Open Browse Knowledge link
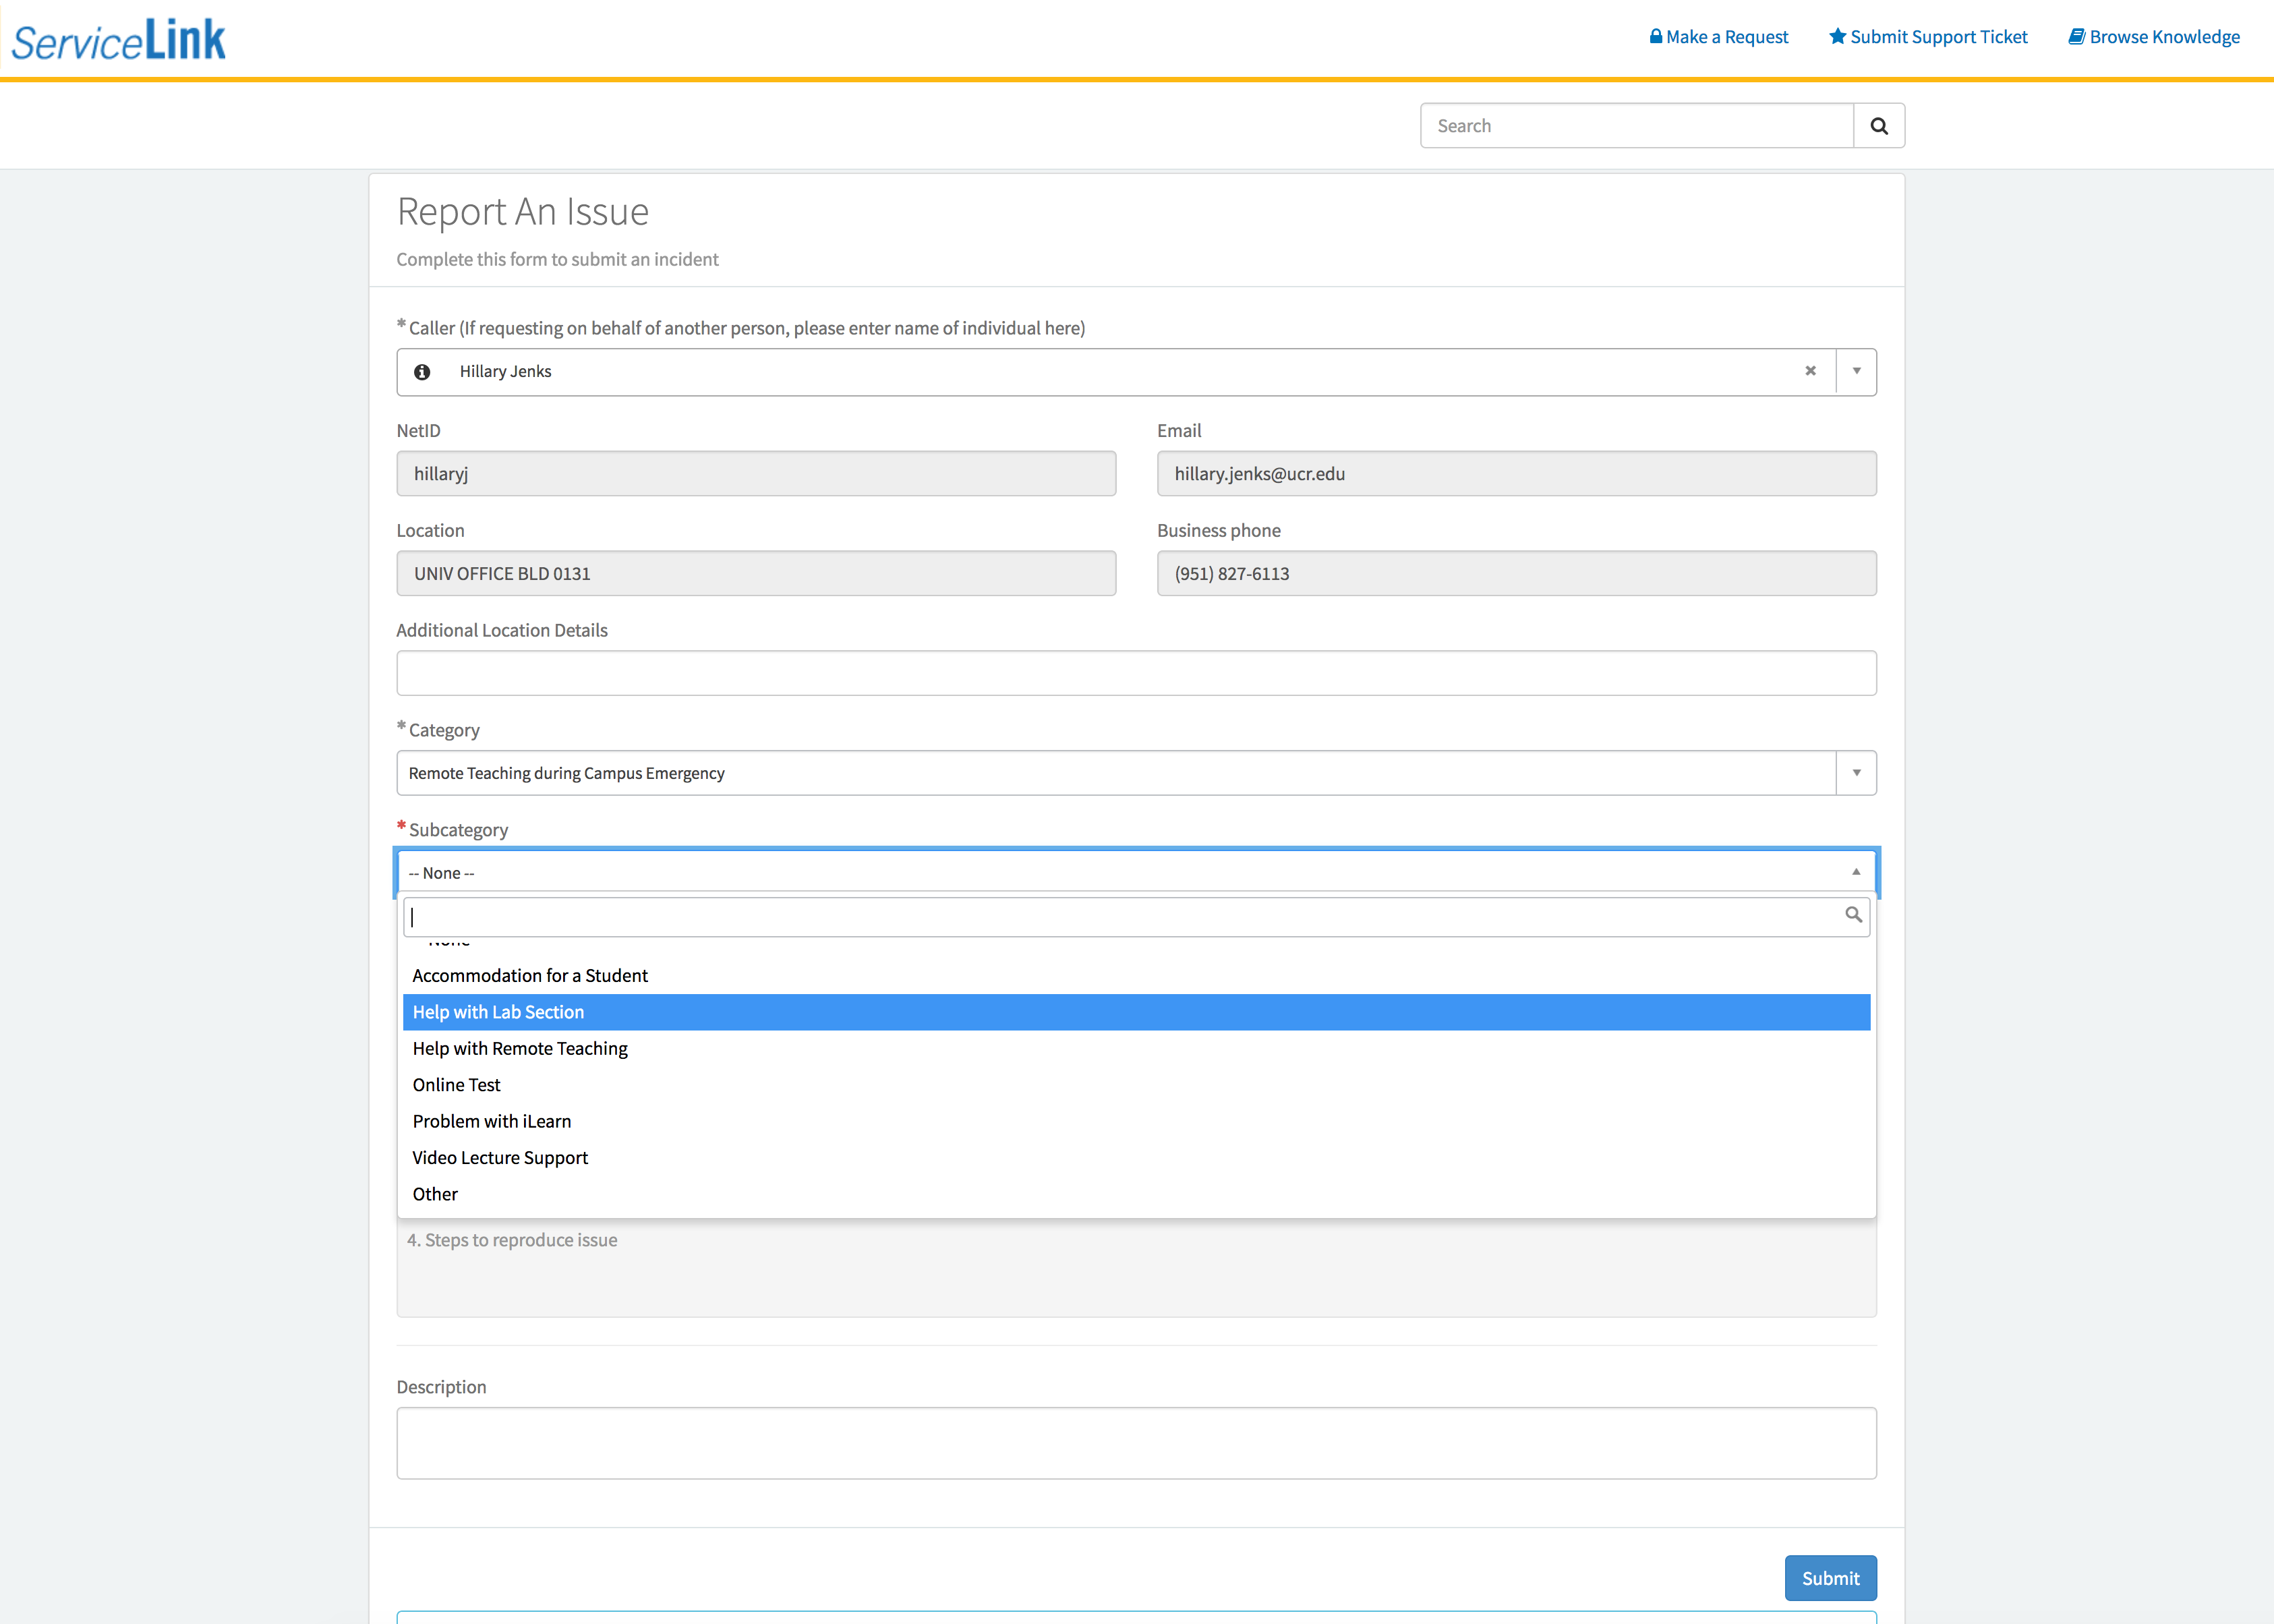The width and height of the screenshot is (2274, 1624). click(2153, 37)
